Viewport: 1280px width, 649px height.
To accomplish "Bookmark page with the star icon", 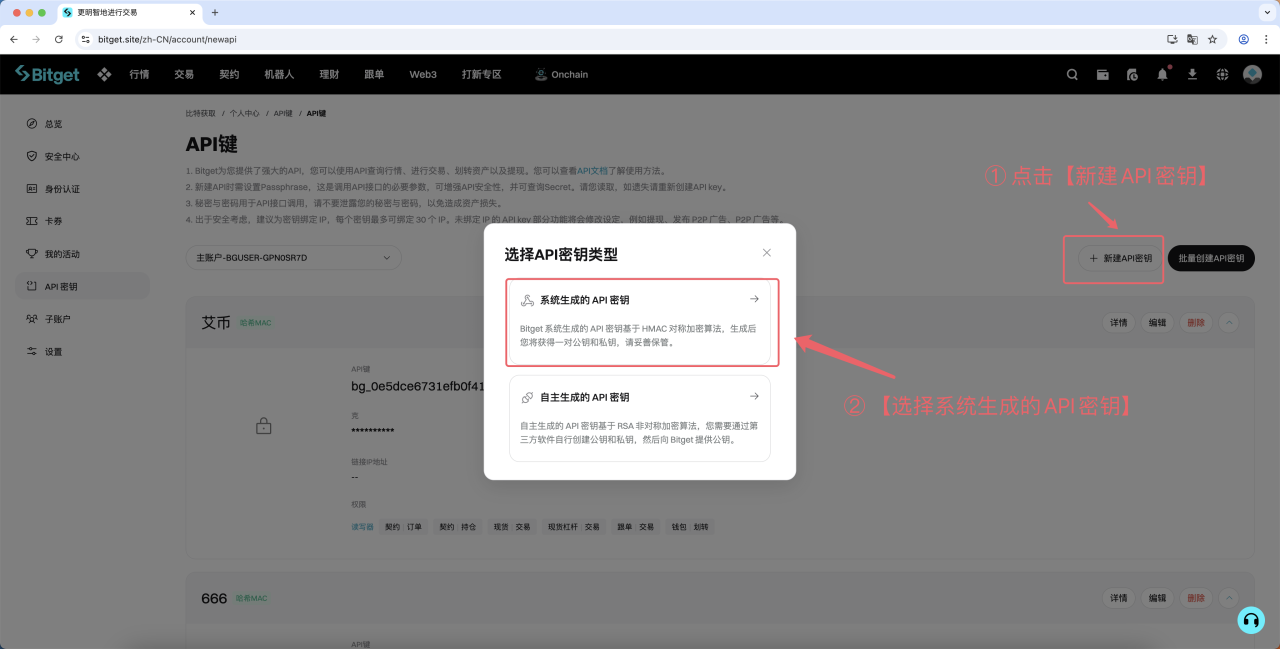I will [x=1212, y=39].
